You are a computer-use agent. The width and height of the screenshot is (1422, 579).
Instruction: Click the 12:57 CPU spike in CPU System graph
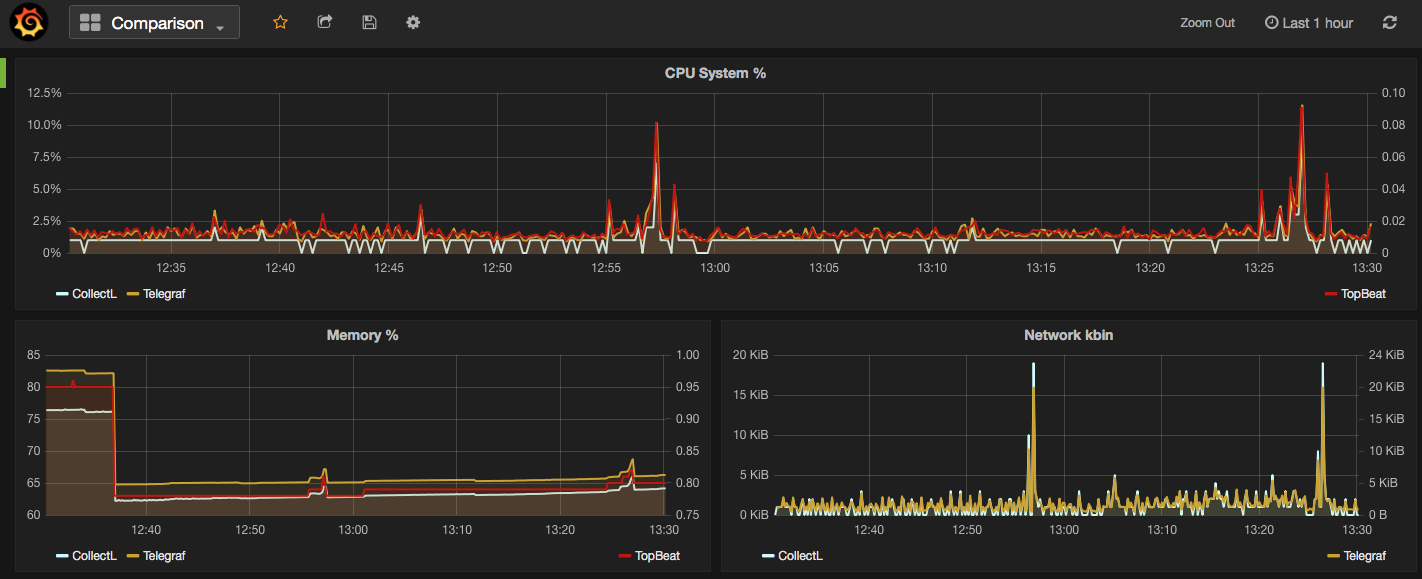click(x=656, y=125)
